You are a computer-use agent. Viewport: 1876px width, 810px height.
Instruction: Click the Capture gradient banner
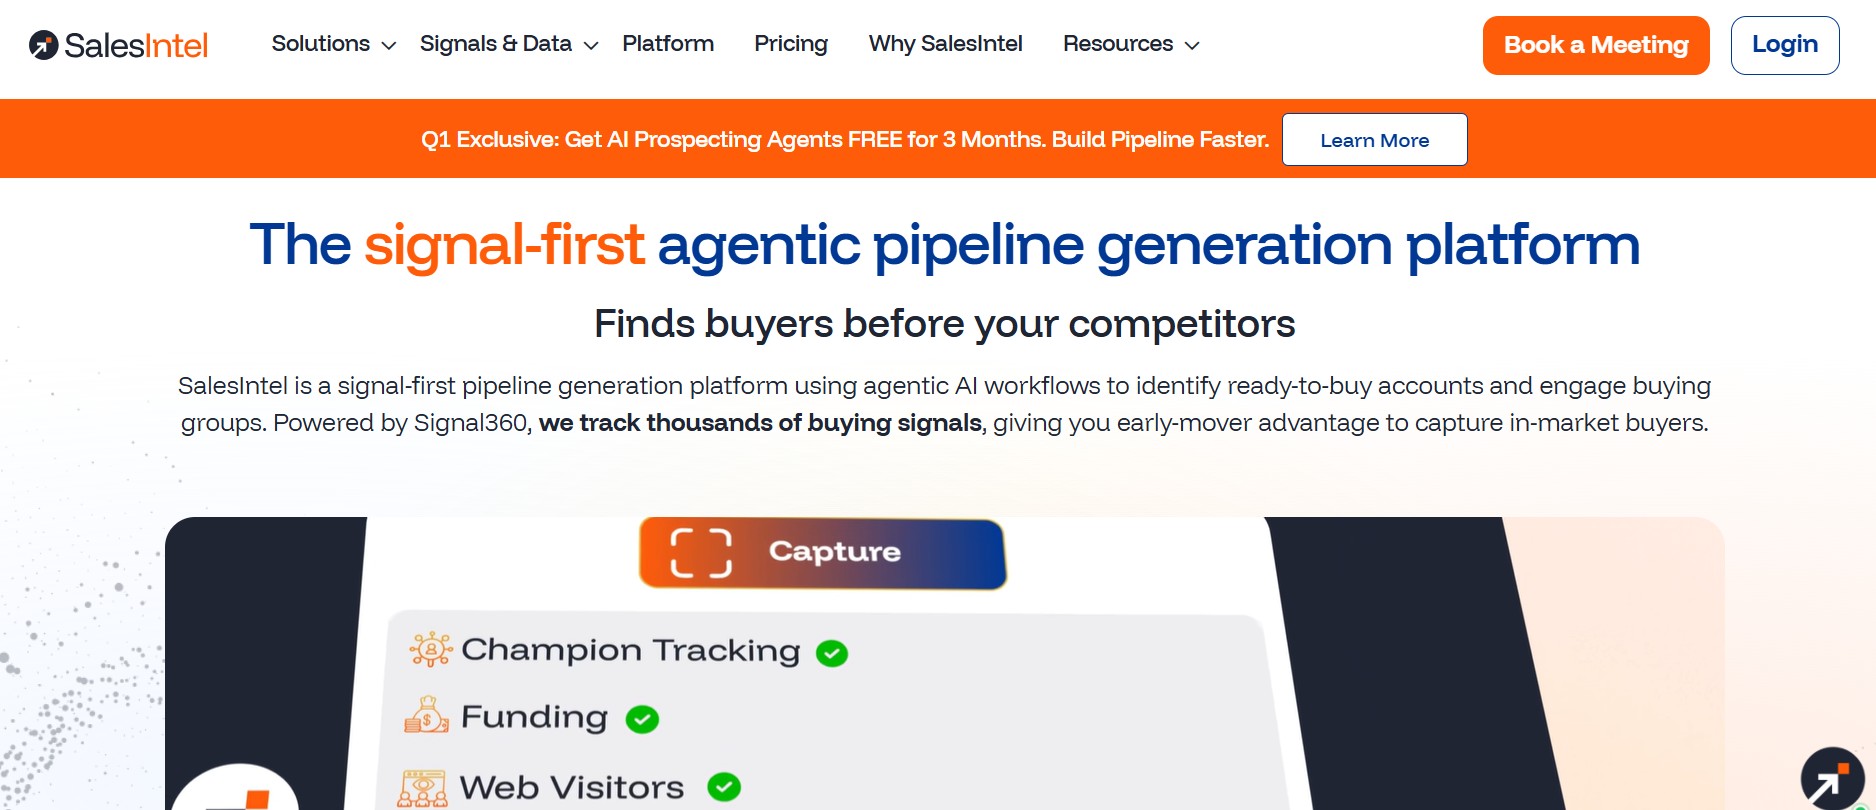(x=822, y=553)
